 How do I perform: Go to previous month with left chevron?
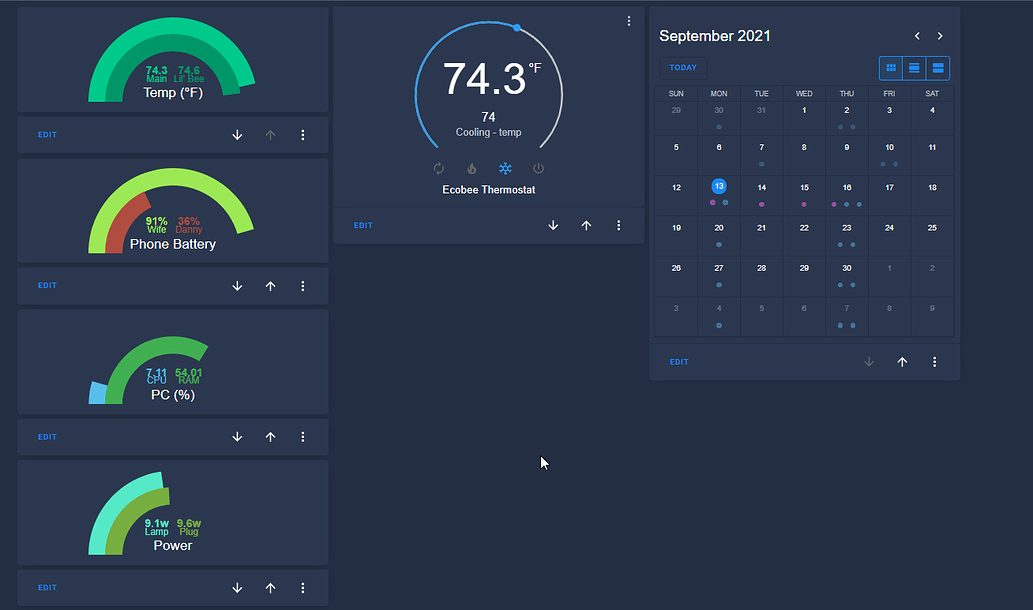tap(917, 35)
